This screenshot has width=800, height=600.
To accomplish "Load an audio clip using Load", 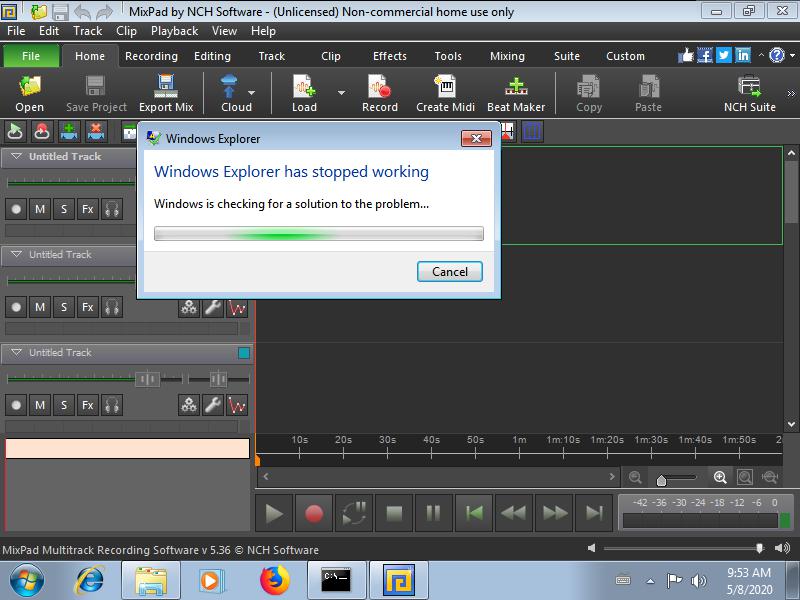I will (x=304, y=93).
